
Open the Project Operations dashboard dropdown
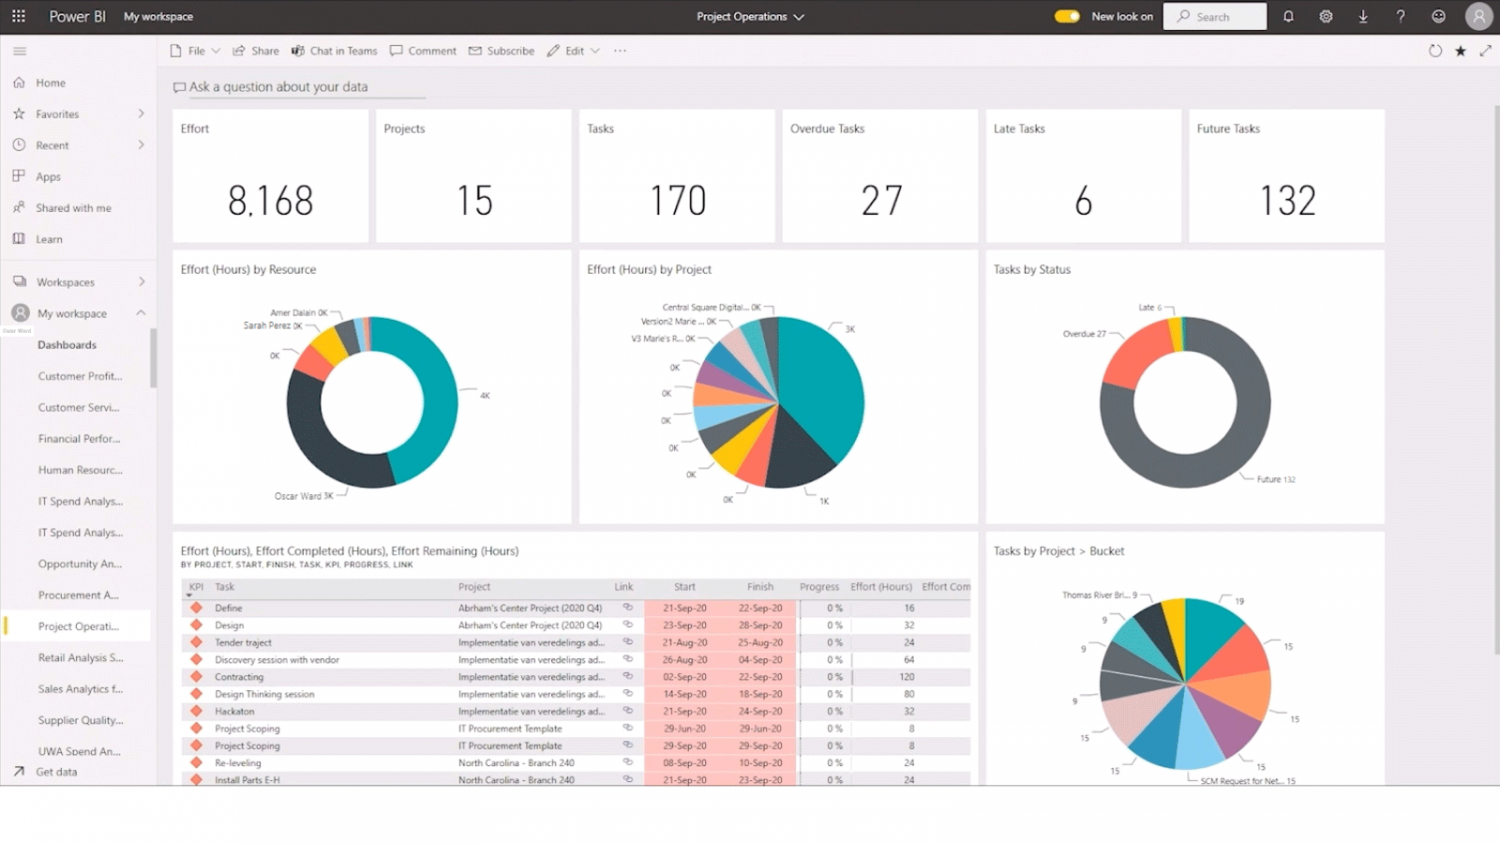(796, 16)
